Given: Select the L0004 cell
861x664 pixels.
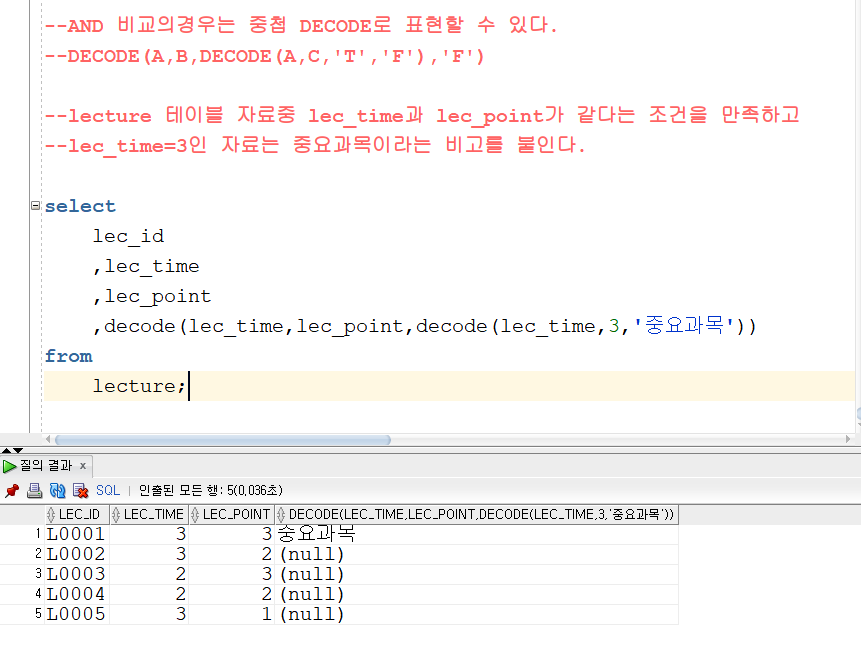Looking at the screenshot, I should click(x=76, y=594).
